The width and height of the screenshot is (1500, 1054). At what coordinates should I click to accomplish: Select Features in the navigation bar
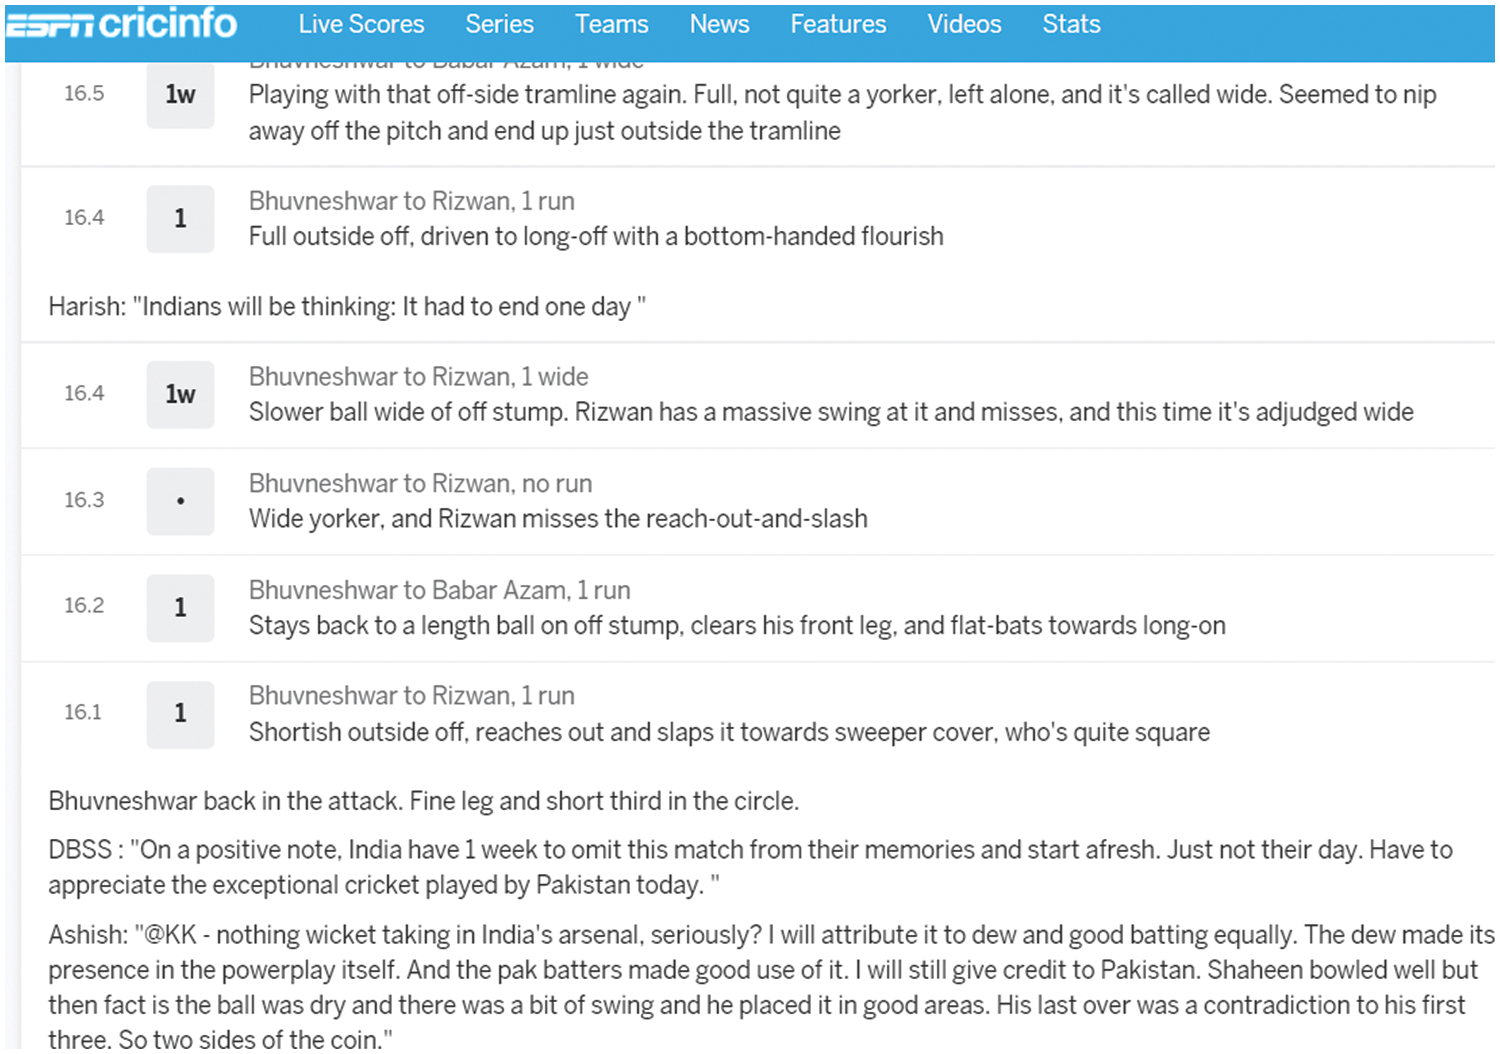click(x=838, y=24)
